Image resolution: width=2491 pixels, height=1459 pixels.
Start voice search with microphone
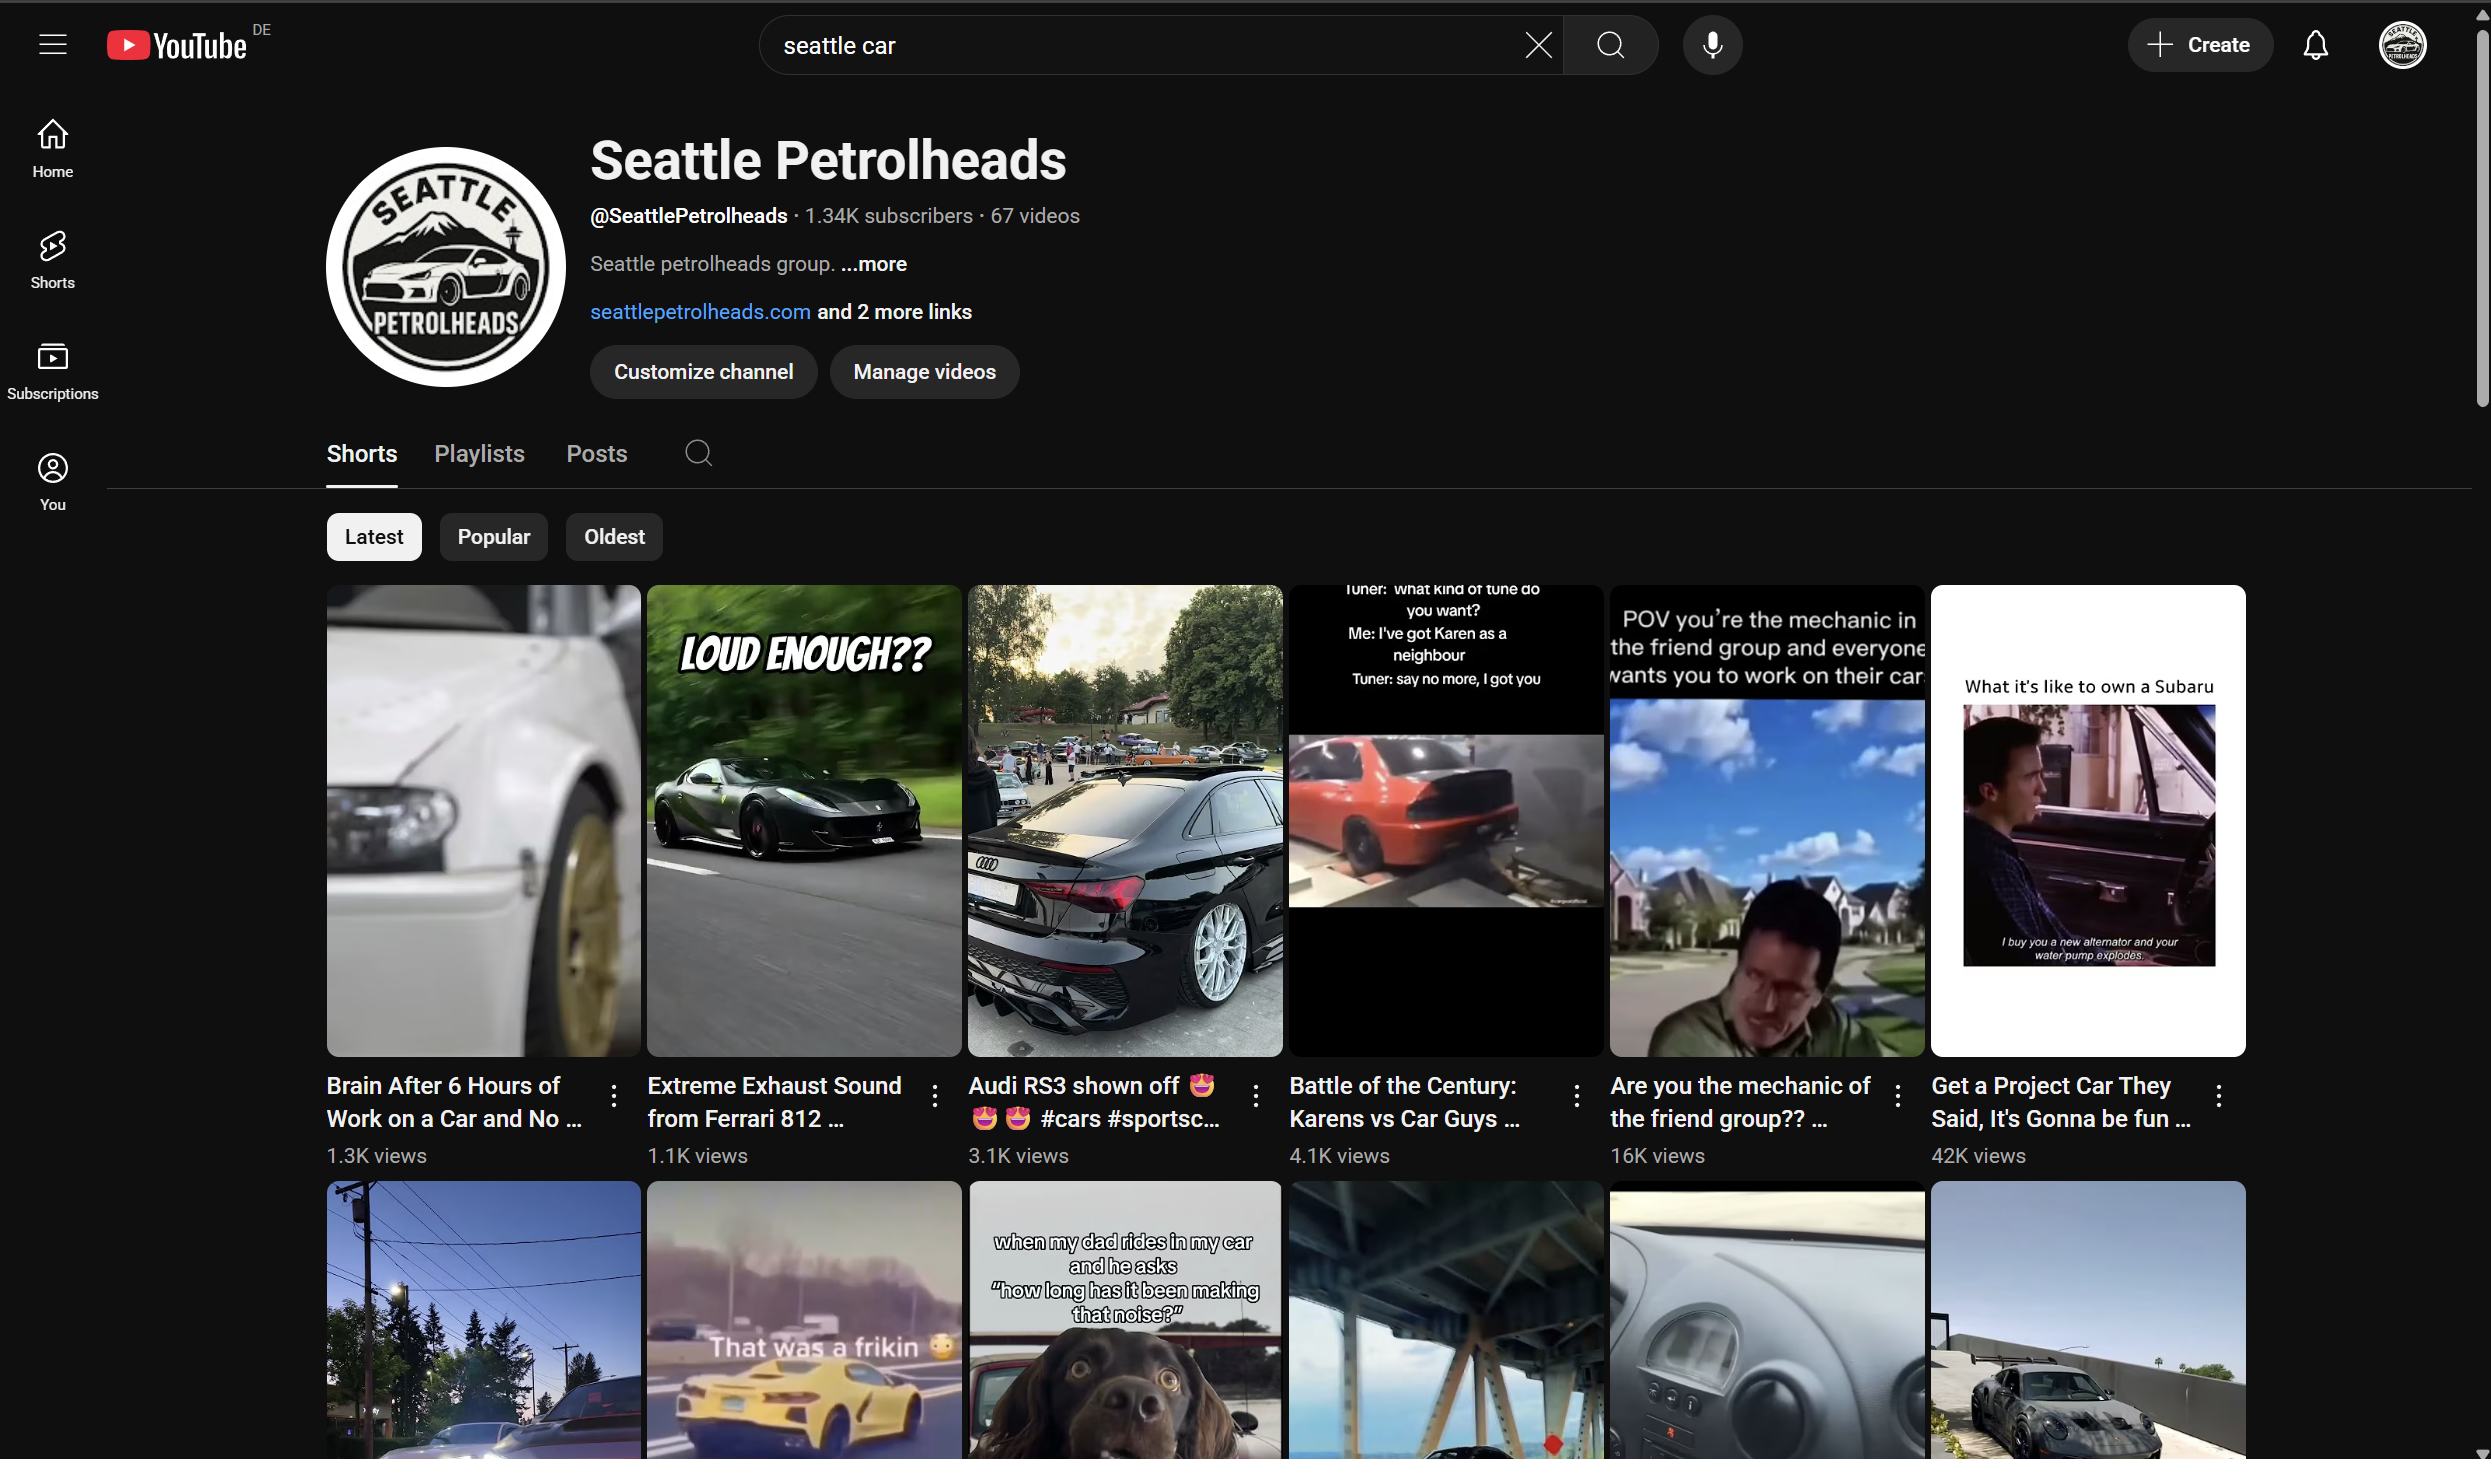(1712, 45)
